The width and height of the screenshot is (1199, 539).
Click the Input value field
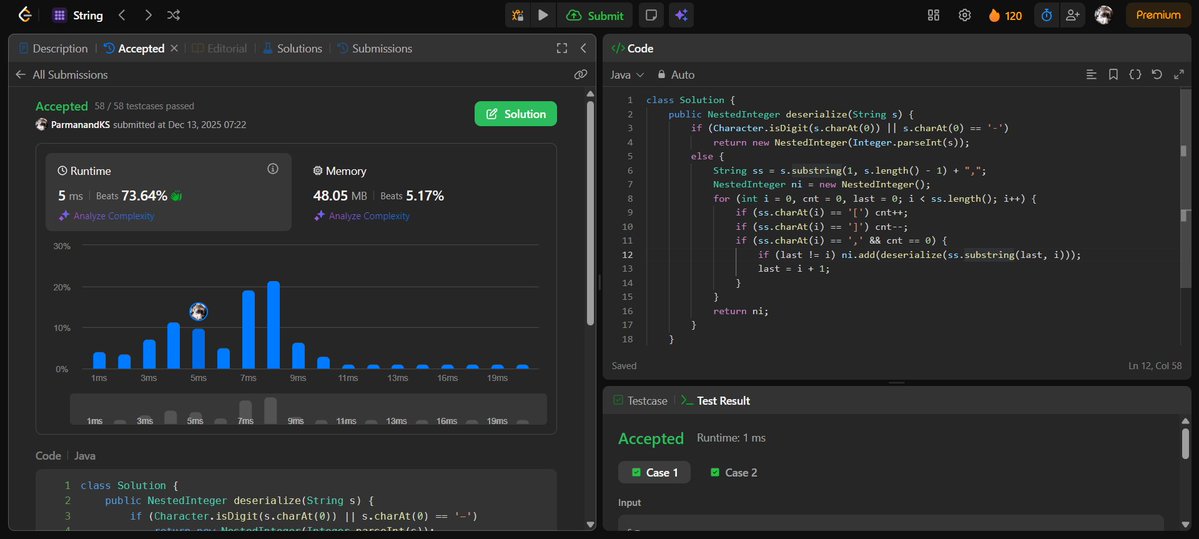click(x=891, y=523)
